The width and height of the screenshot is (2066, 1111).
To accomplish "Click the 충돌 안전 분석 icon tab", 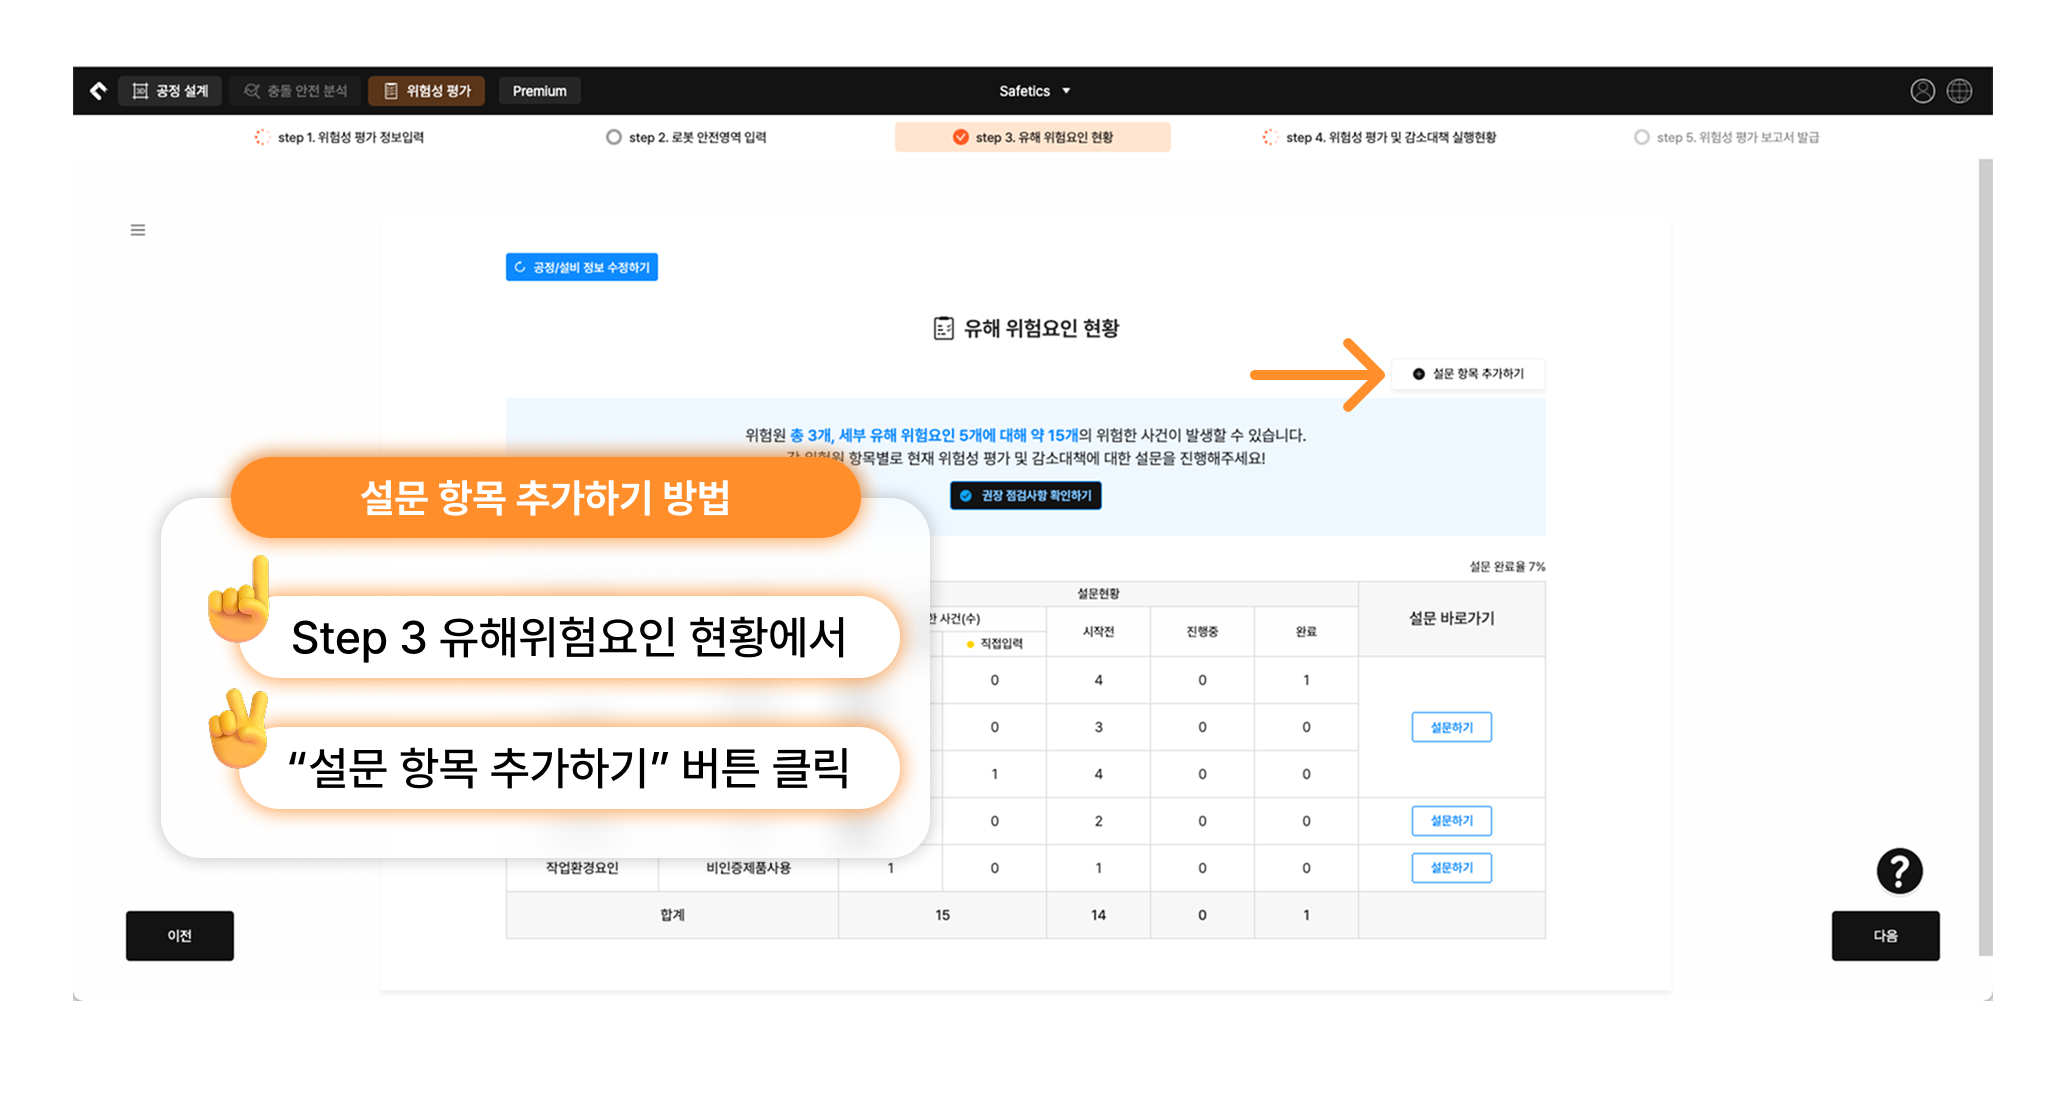I will point(295,91).
